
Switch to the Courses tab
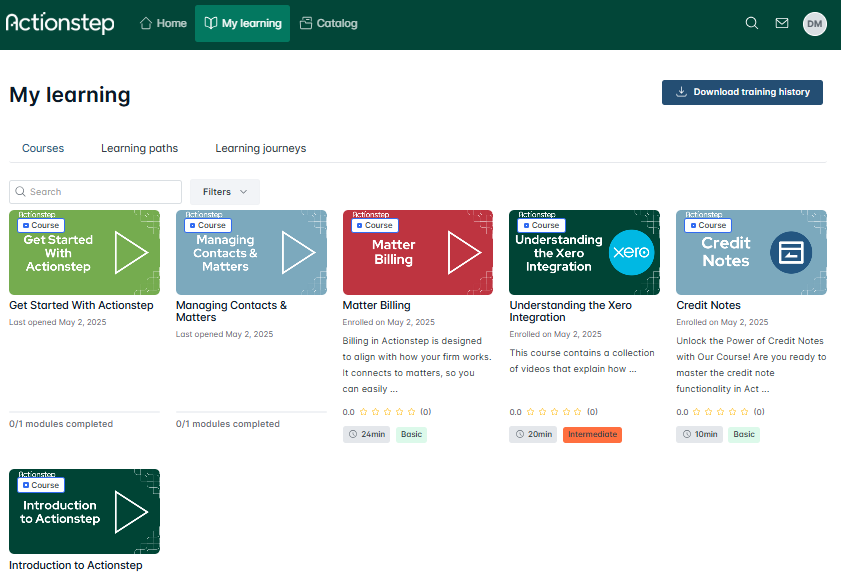(x=43, y=148)
